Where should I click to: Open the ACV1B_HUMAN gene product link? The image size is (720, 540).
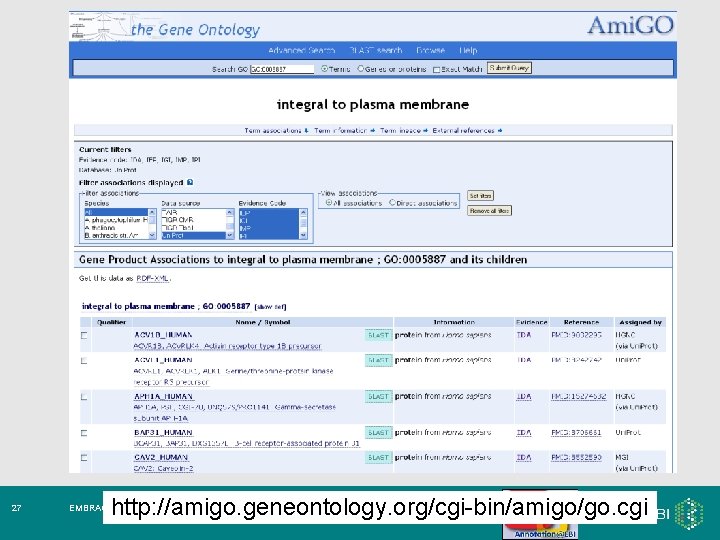click(x=163, y=335)
